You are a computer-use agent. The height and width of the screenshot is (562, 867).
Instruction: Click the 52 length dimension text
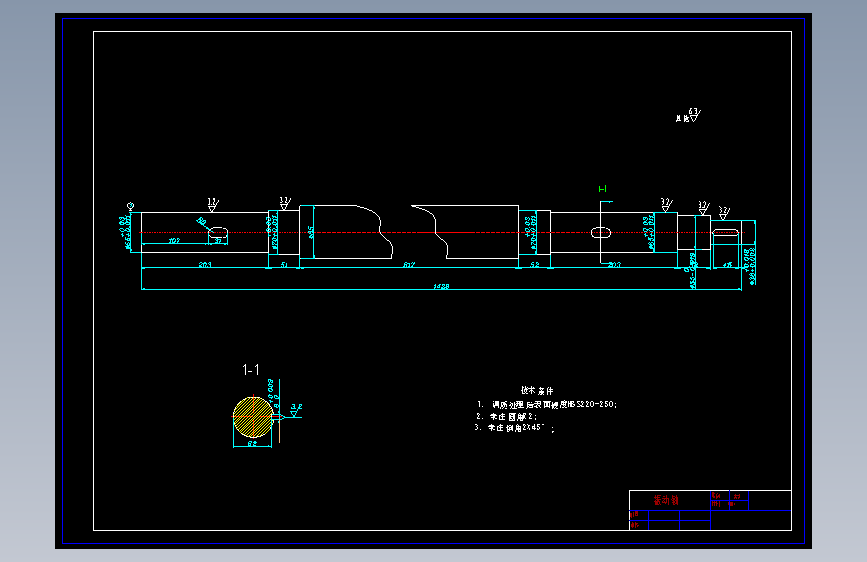click(535, 265)
